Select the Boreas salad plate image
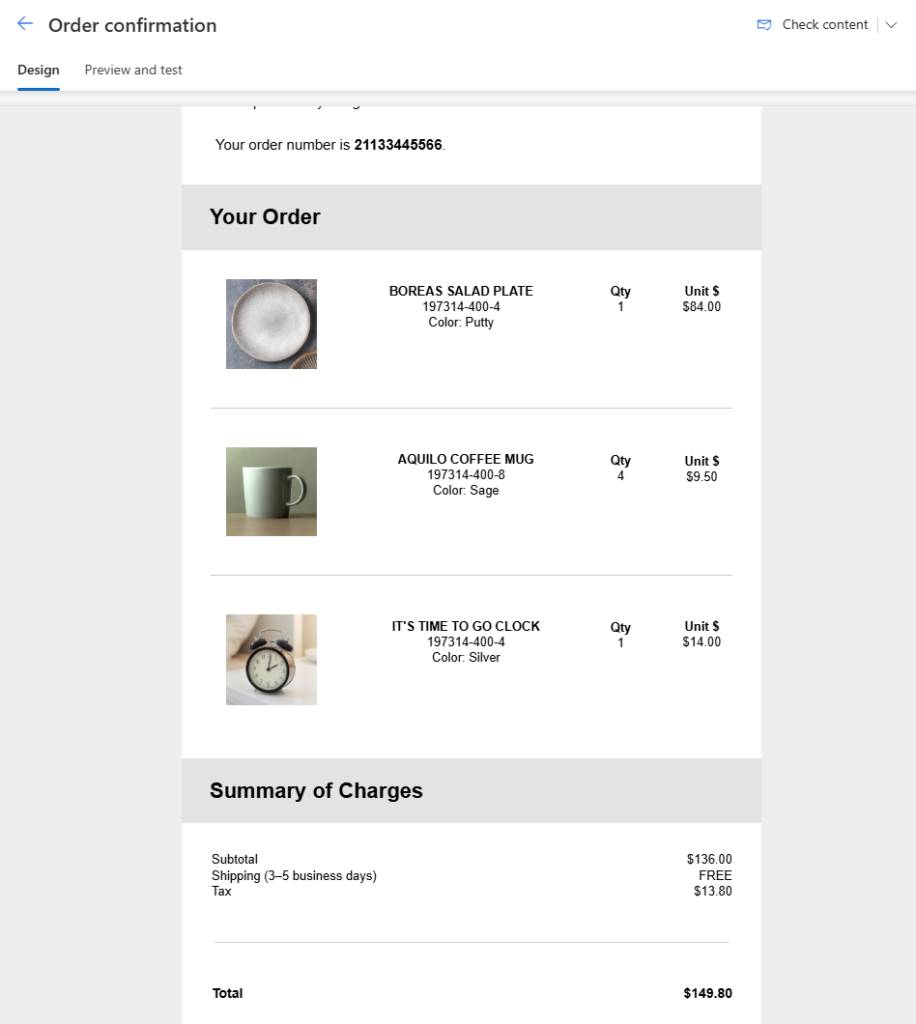The width and height of the screenshot is (916, 1024). tap(271, 324)
